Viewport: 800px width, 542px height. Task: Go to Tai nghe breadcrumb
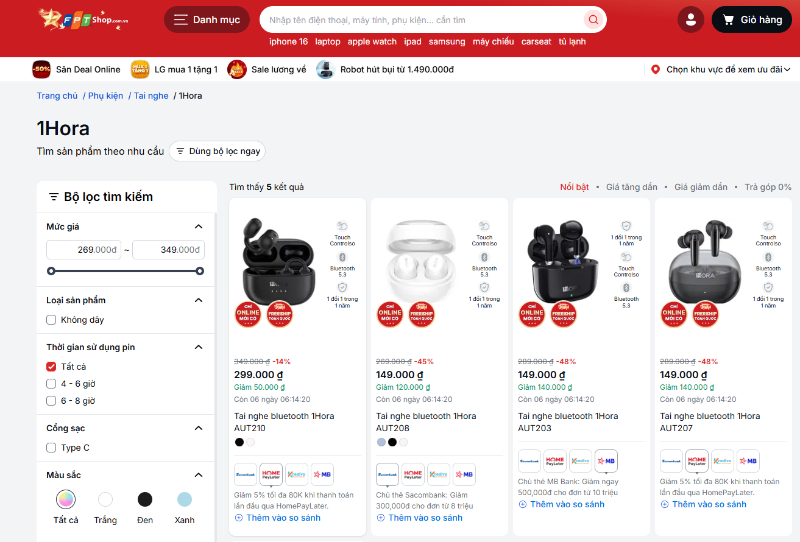151,96
